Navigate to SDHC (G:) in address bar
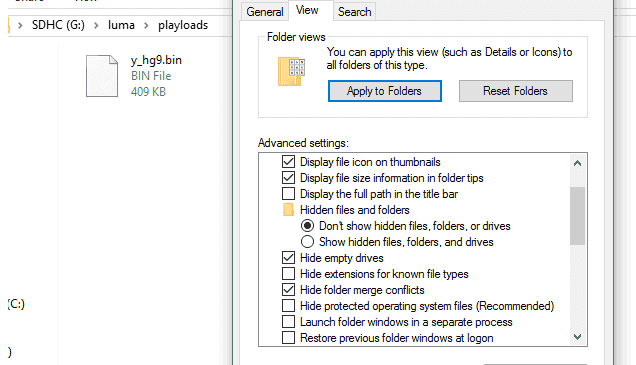This screenshot has height=365, width=636. click(58, 25)
